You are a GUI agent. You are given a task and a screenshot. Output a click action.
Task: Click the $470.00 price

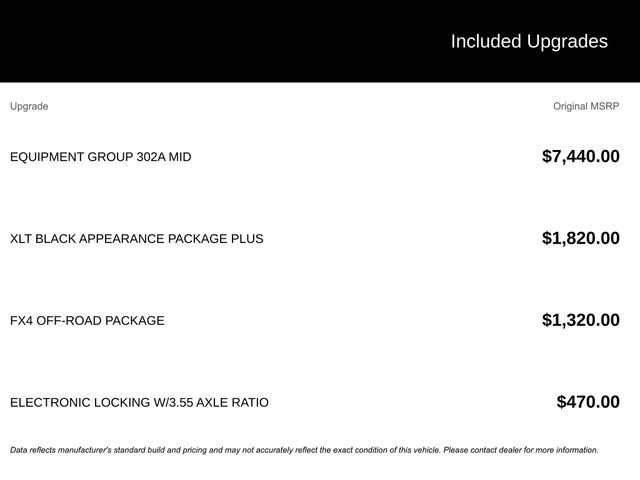click(588, 402)
